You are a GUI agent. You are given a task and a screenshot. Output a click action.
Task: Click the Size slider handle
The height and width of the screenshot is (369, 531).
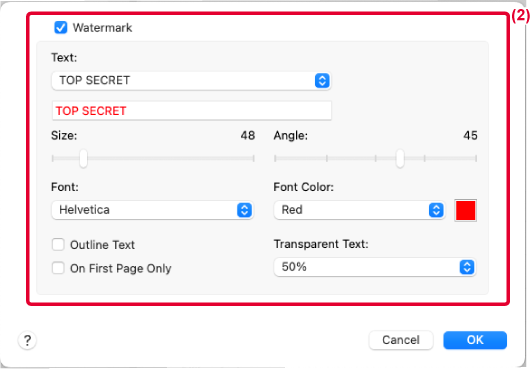[83, 158]
